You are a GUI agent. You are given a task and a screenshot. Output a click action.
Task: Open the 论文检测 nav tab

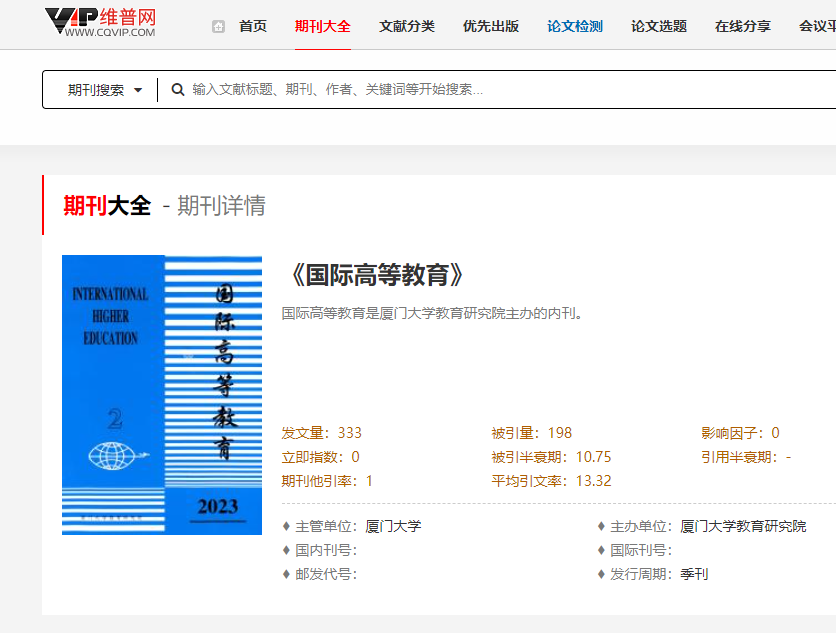click(x=575, y=26)
